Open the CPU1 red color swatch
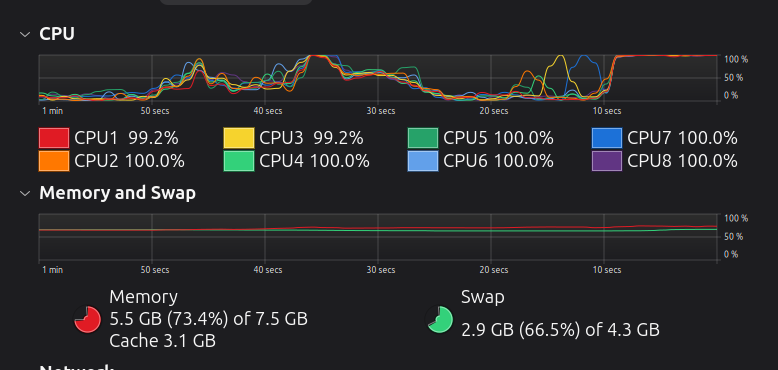This screenshot has height=370, width=778. [54, 138]
